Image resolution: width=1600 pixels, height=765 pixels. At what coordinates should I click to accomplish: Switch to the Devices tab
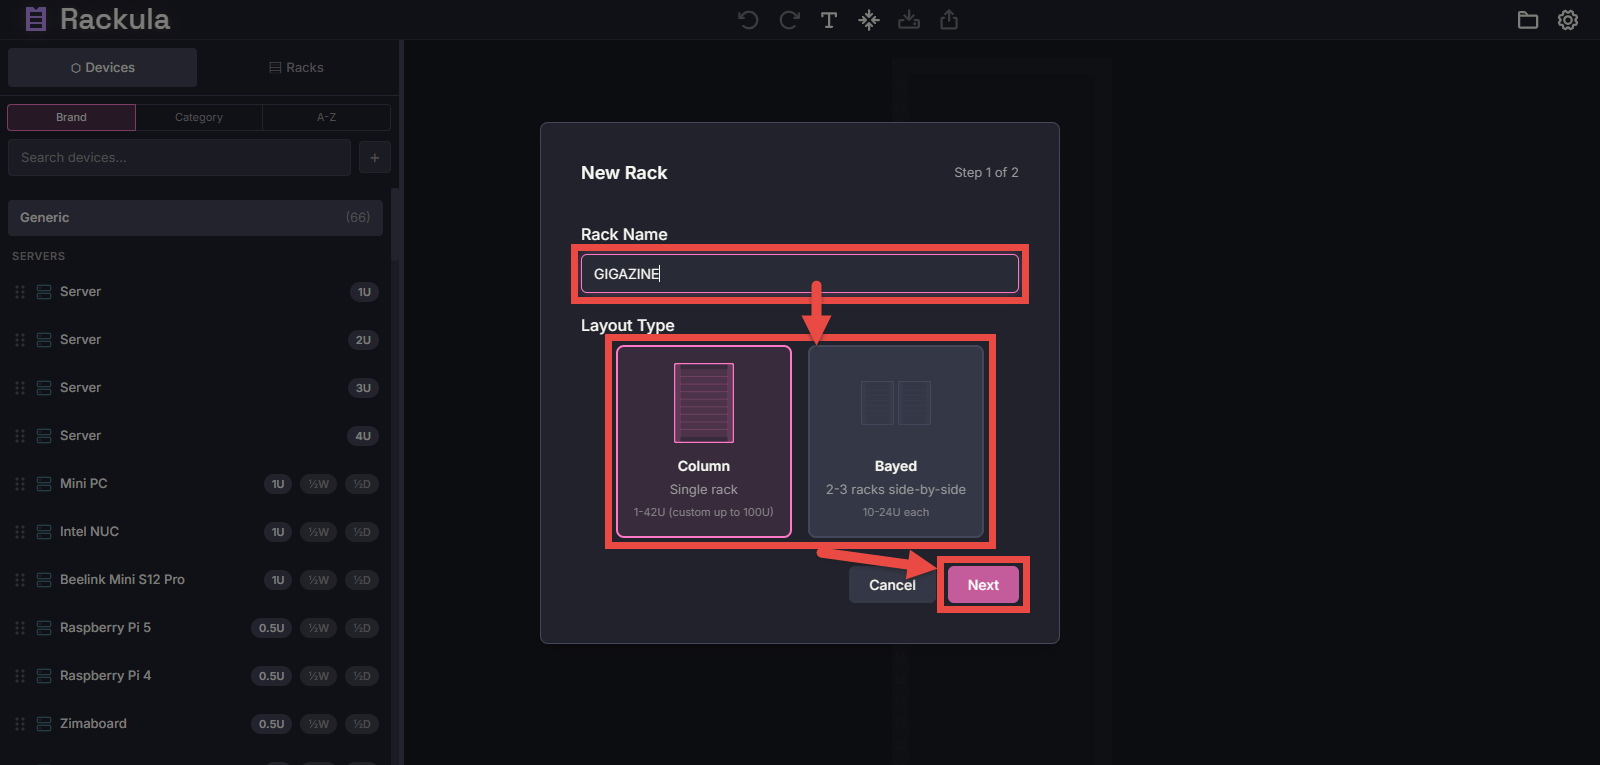click(103, 67)
